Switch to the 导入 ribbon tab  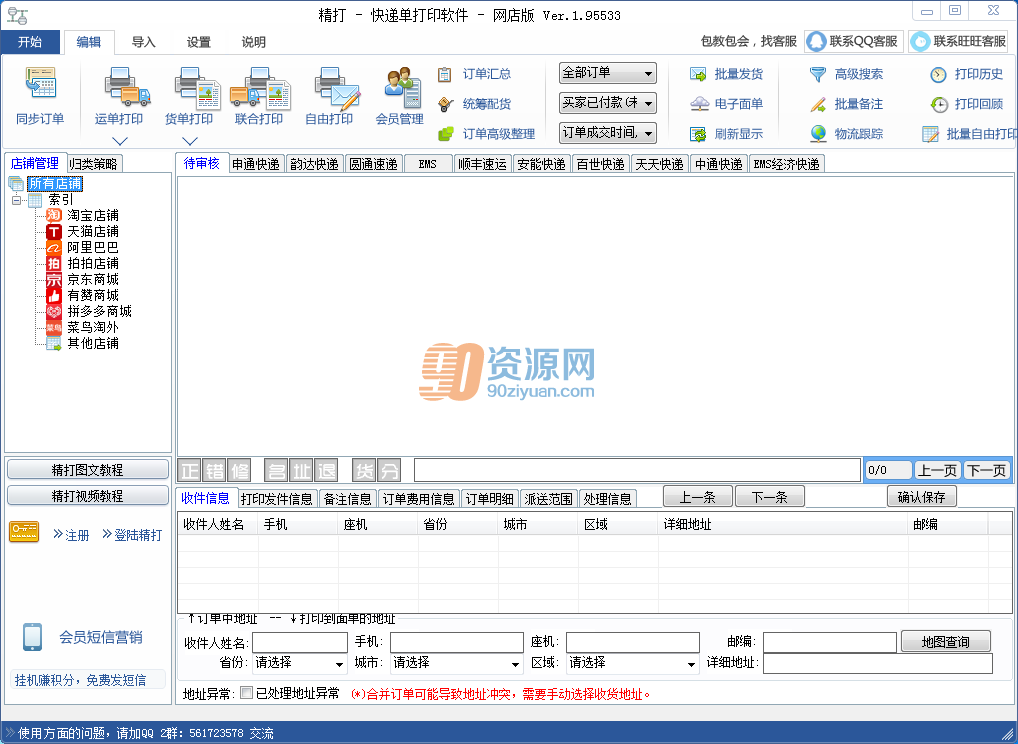click(x=143, y=42)
